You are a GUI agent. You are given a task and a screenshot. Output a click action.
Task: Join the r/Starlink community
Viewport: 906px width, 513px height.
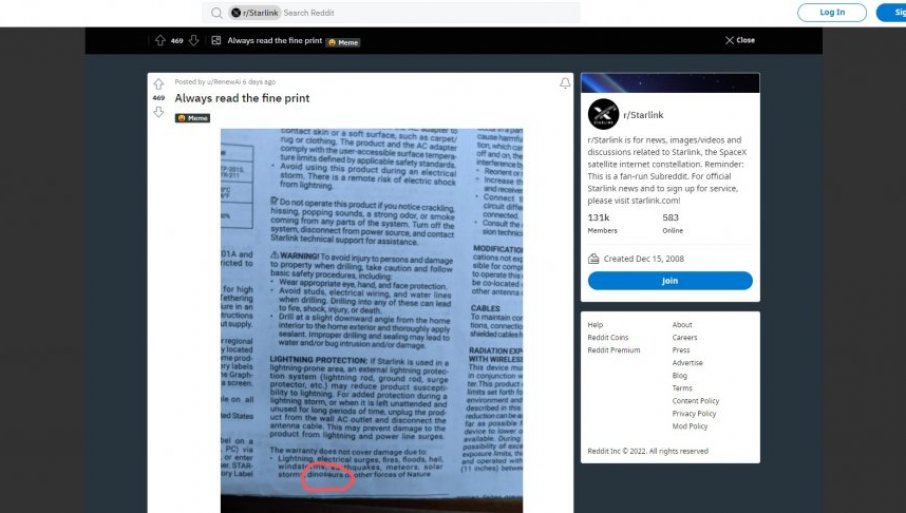point(670,281)
